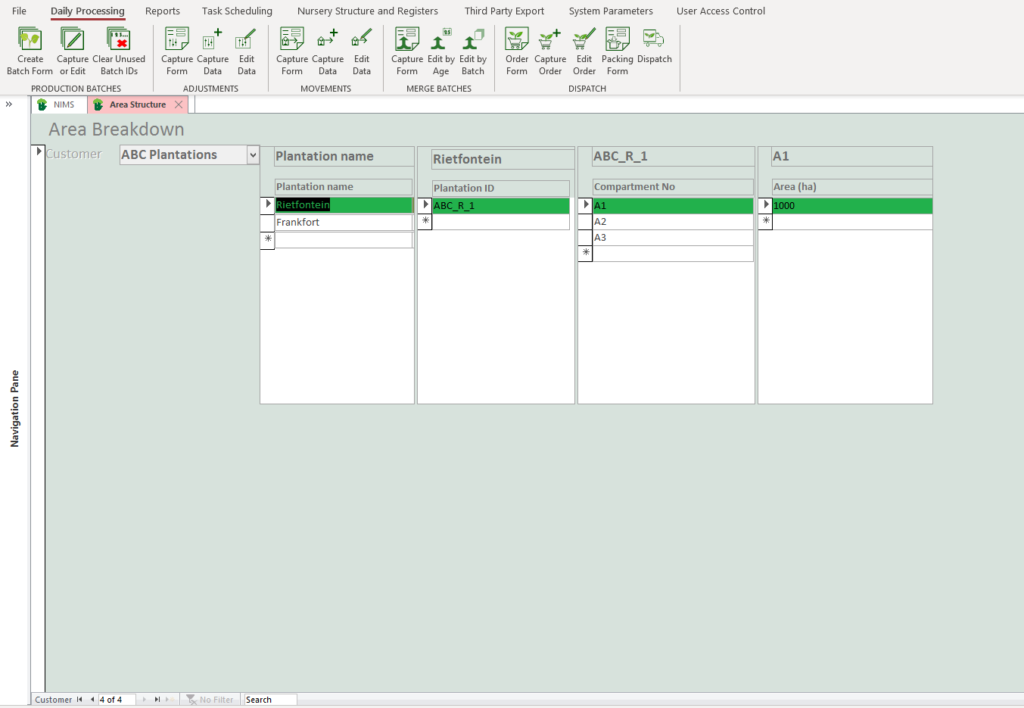Viewport: 1024px width, 708px height.
Task: Open Edit by Batch tool
Action: point(473,40)
